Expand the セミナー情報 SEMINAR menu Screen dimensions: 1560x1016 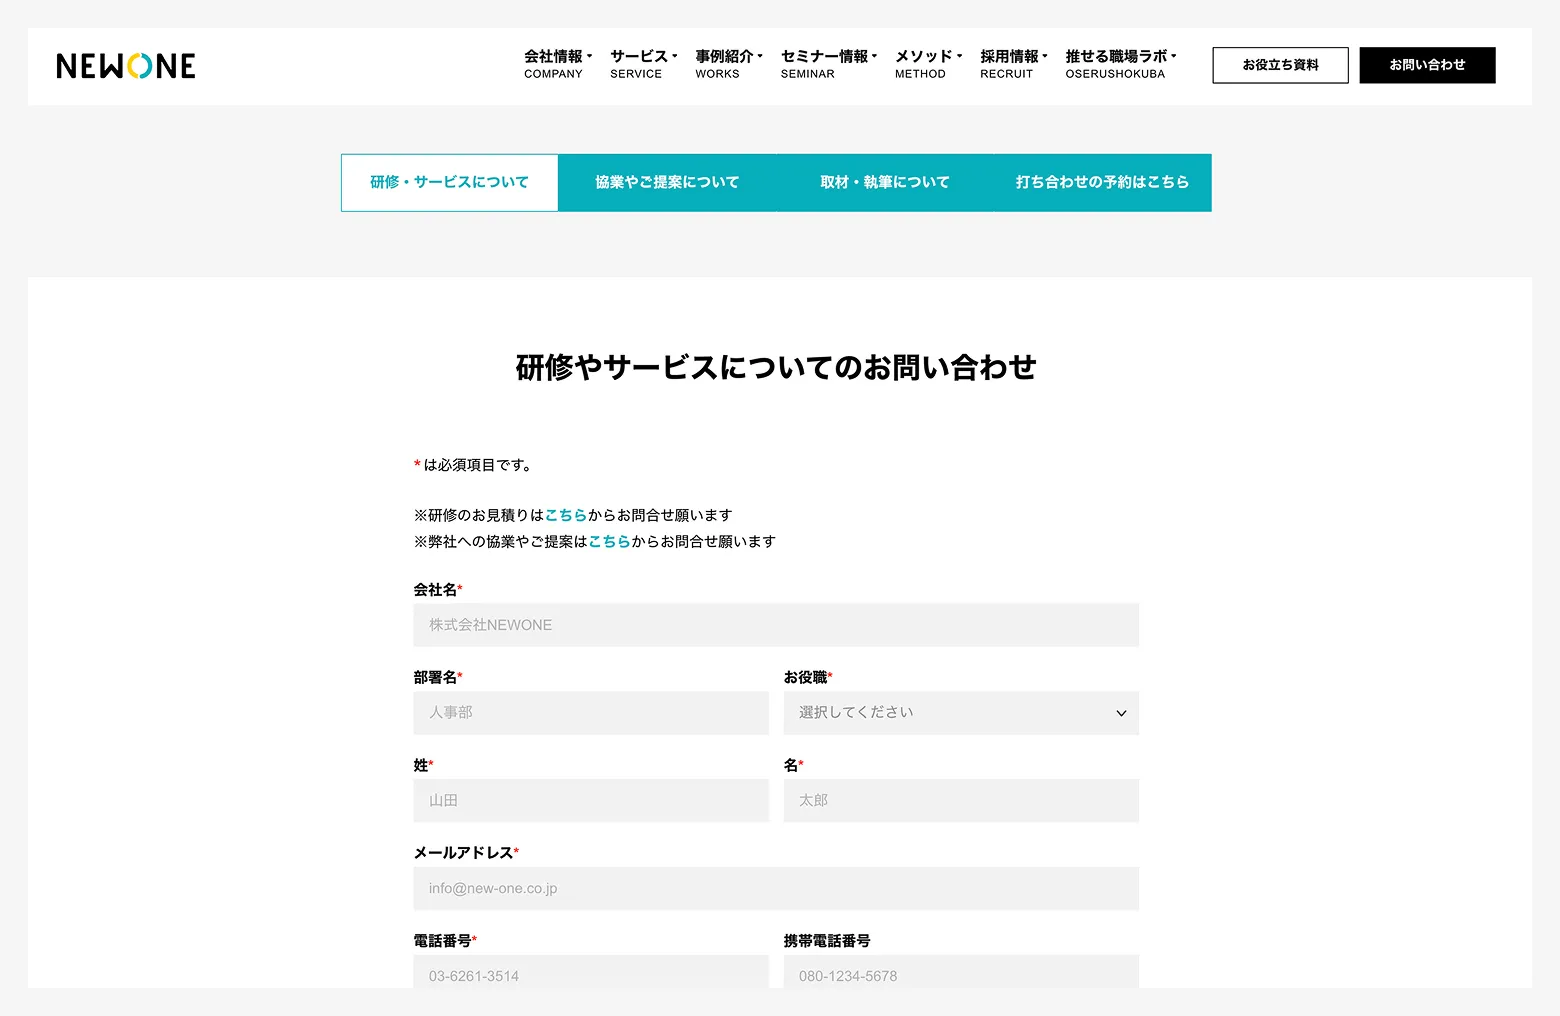pyautogui.click(x=828, y=64)
